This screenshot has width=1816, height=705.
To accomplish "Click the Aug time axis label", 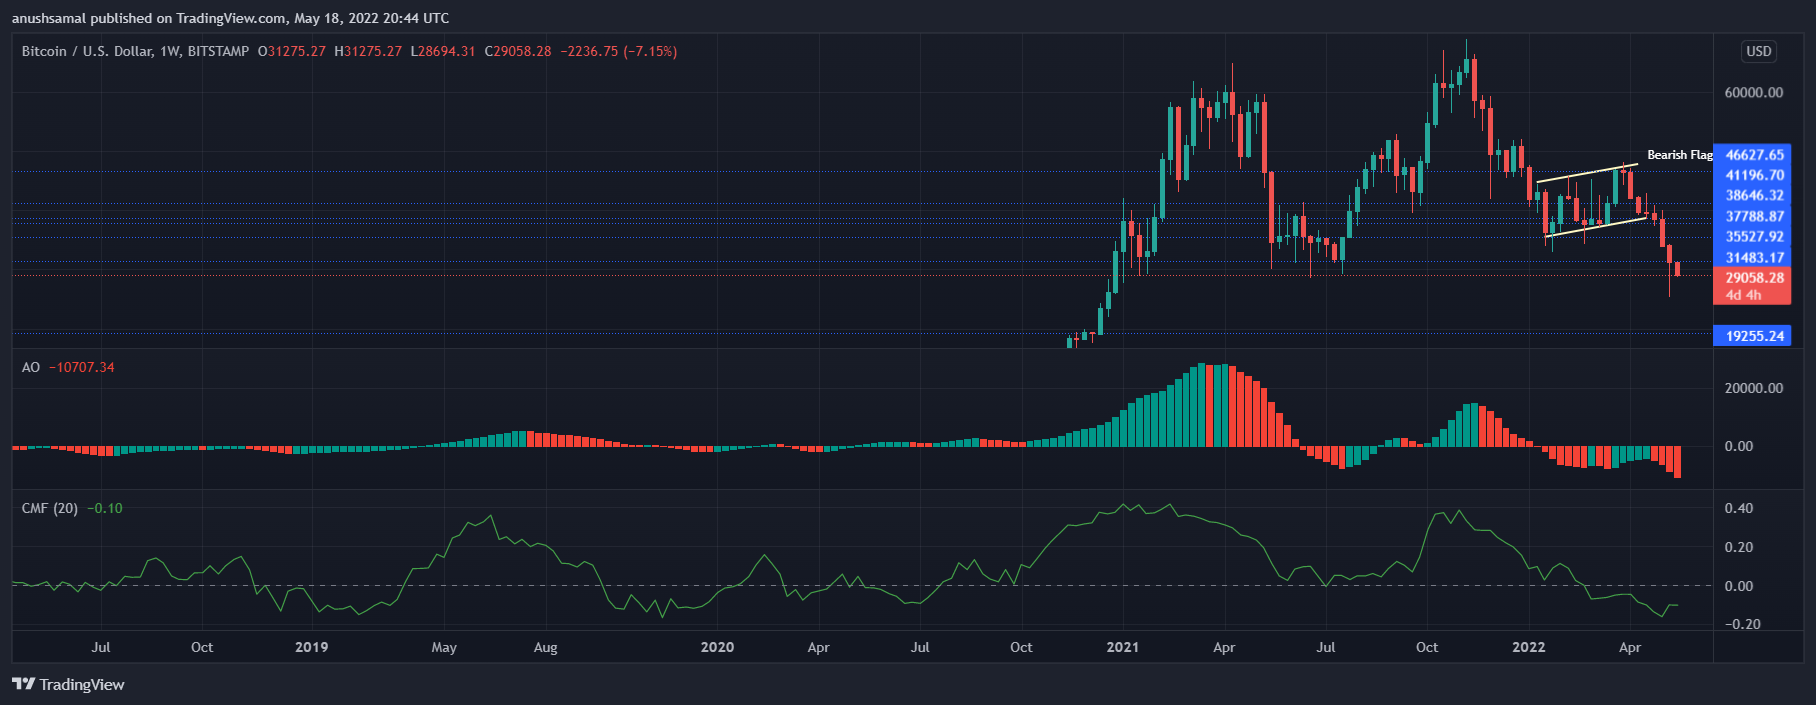I will pyautogui.click(x=545, y=647).
